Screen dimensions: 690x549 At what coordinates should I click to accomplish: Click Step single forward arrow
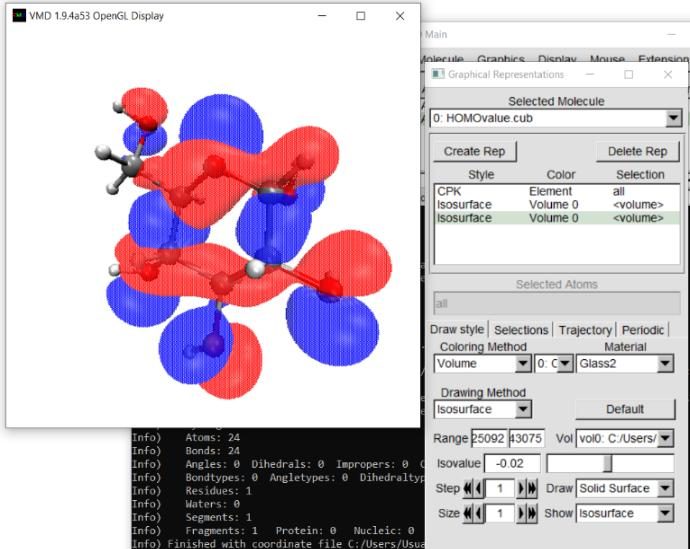[x=521, y=488]
